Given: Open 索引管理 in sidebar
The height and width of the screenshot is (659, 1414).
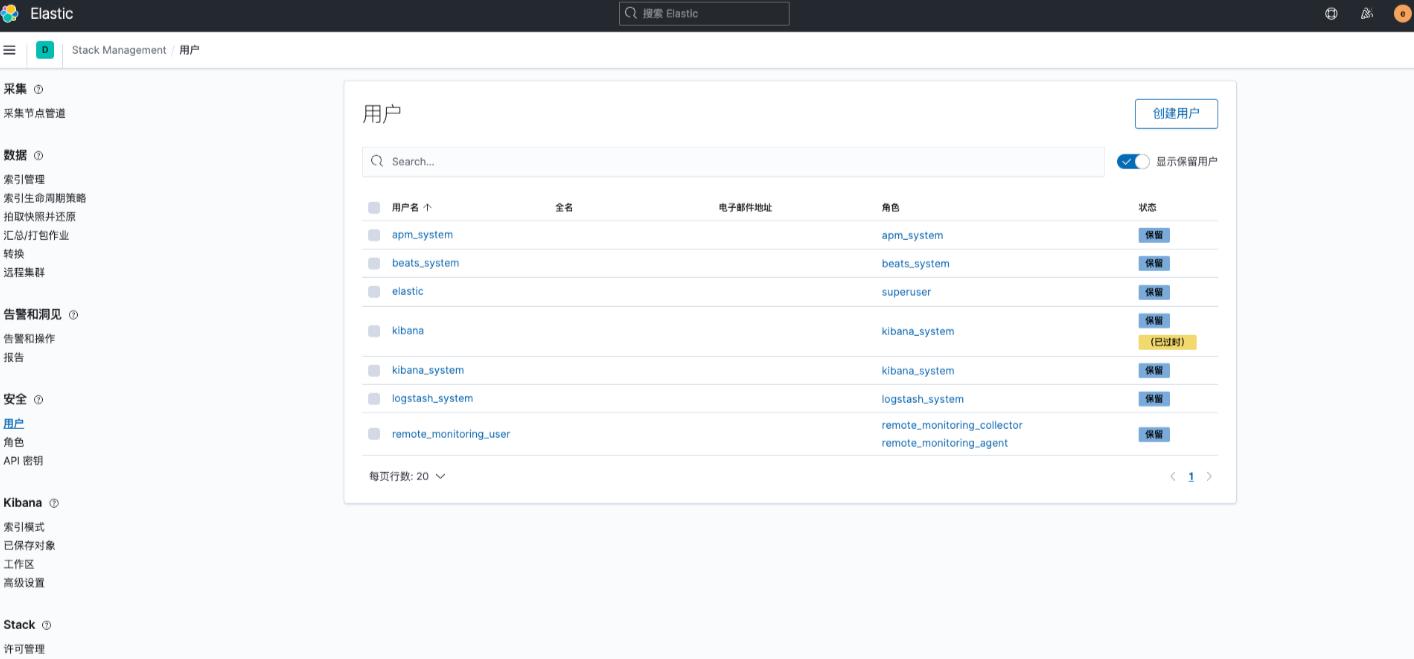Looking at the screenshot, I should click(24, 180).
